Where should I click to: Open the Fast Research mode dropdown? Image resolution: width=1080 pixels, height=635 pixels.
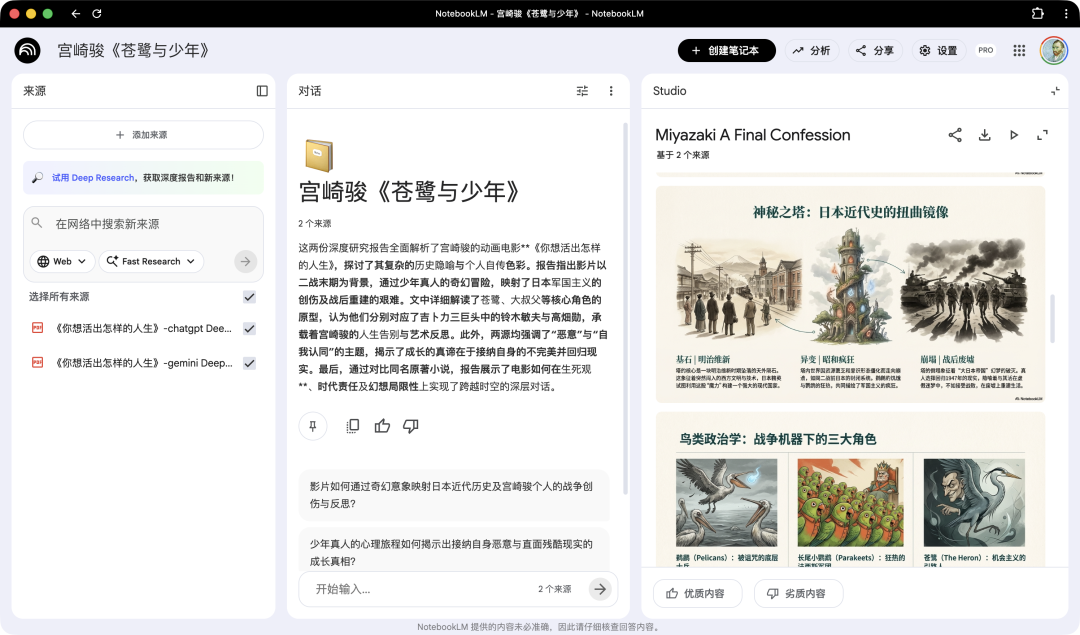point(152,262)
